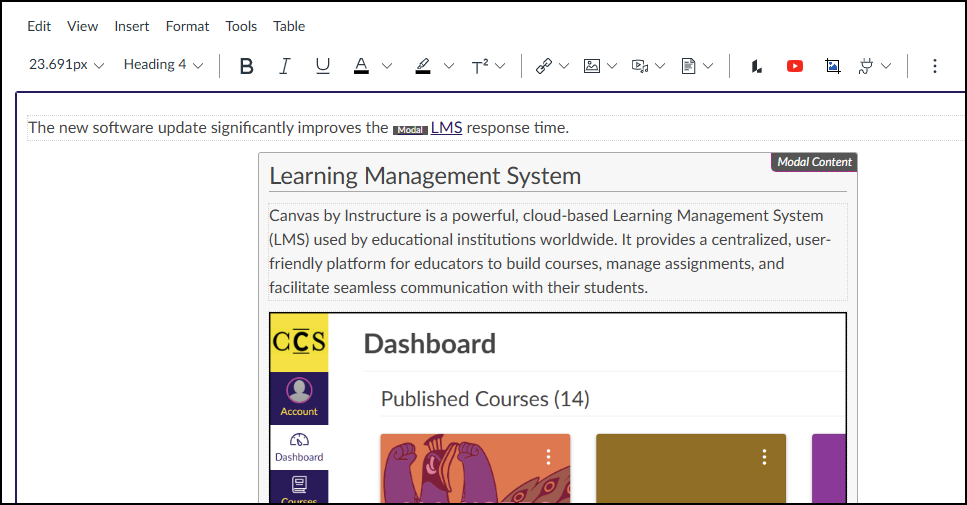Expand media options arrow
Viewport: 967px width, 505px height.
tap(660, 66)
